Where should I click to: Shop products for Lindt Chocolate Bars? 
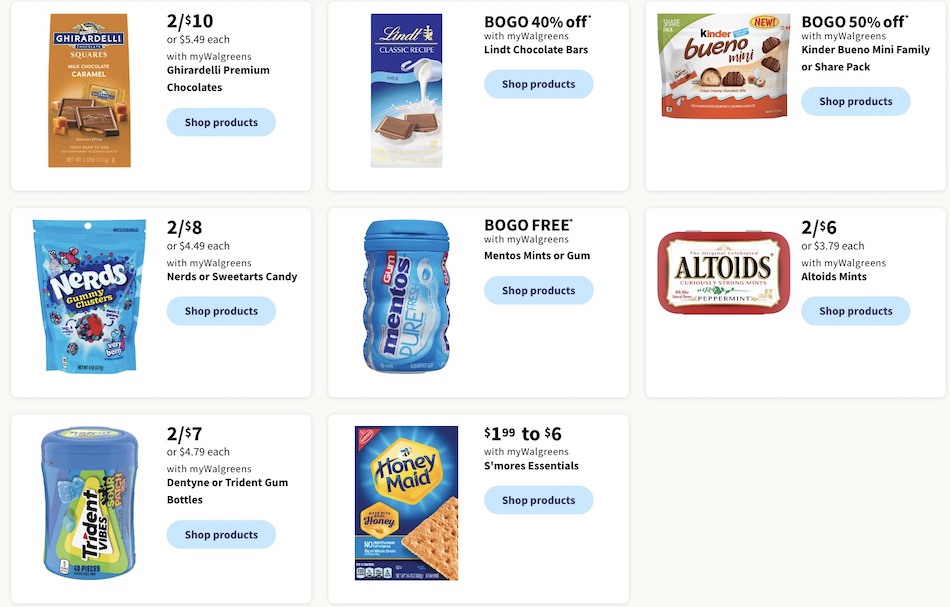coord(538,84)
